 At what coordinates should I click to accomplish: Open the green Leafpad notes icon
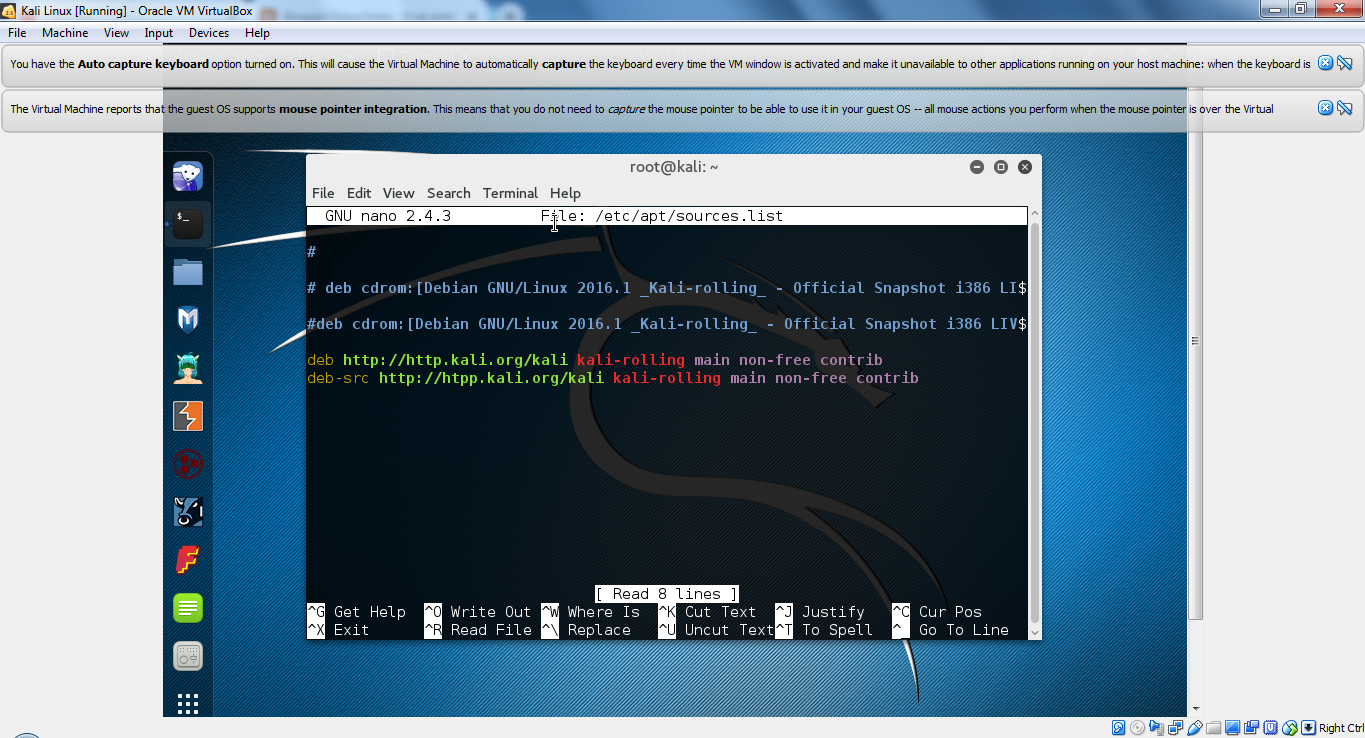point(187,607)
